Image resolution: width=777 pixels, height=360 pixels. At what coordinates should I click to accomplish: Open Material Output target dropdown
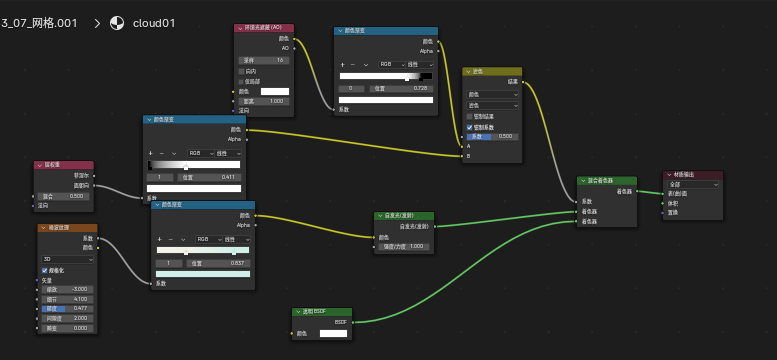[x=693, y=184]
